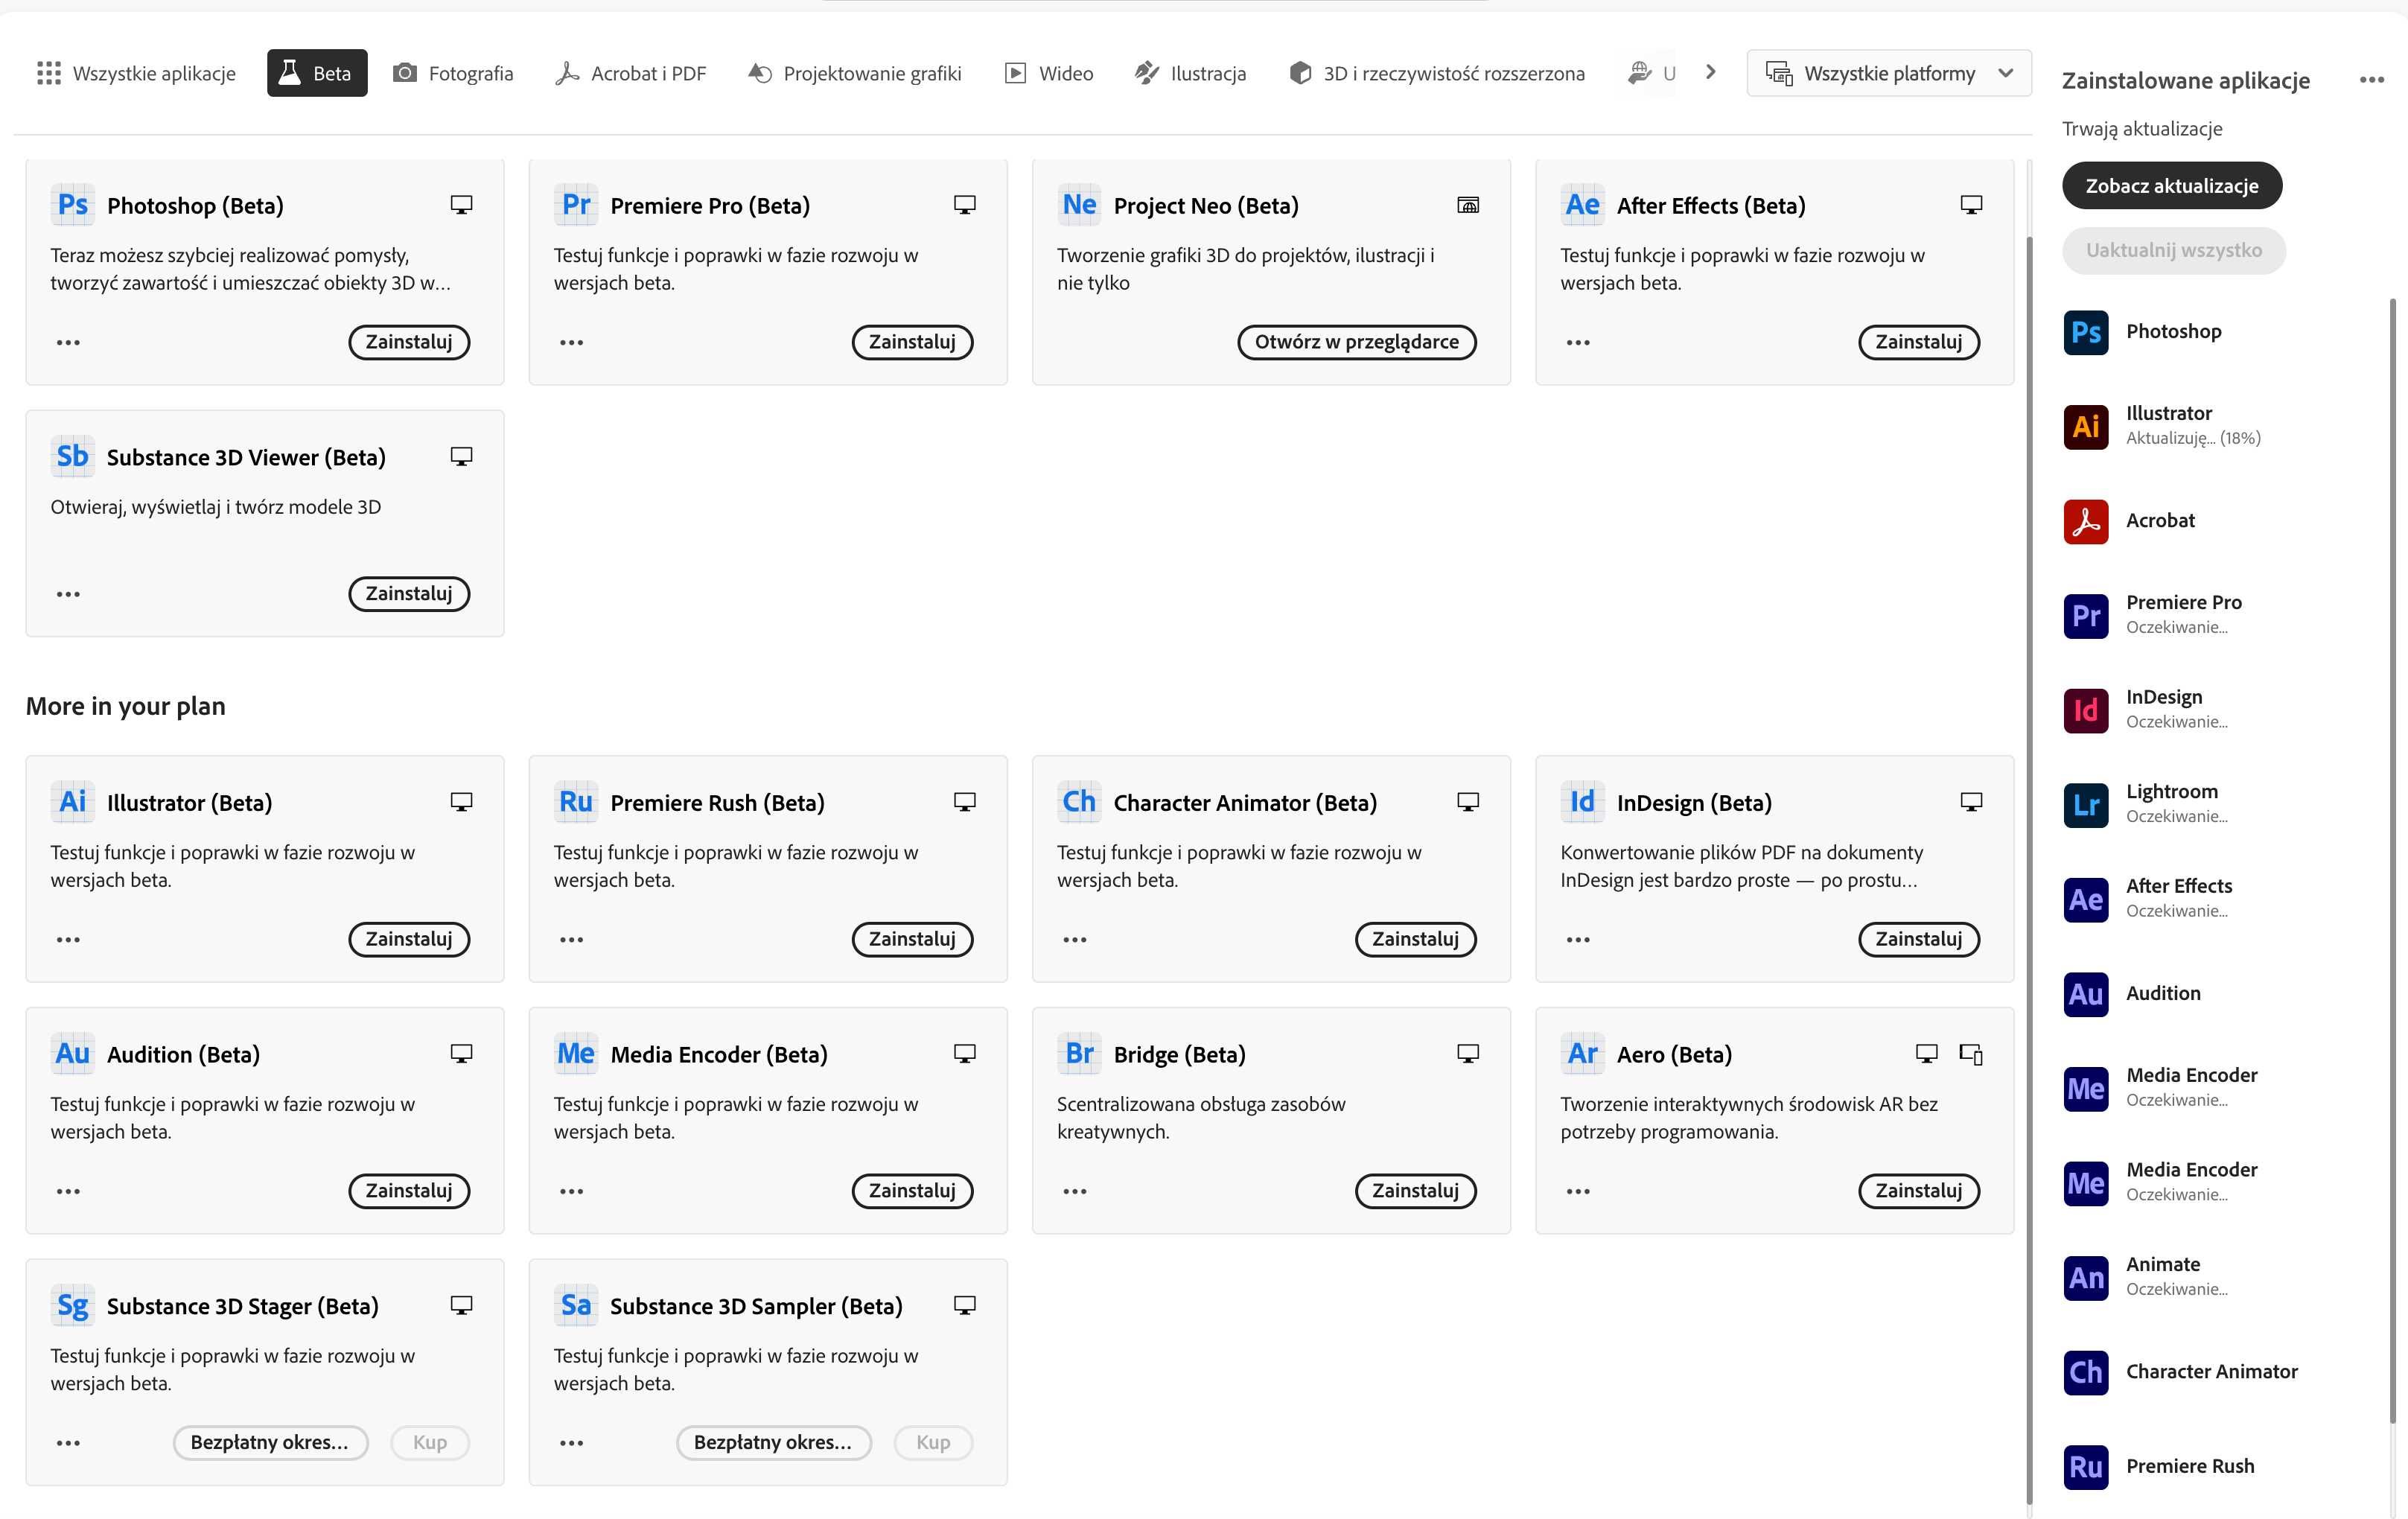Click the Substance 3D Stager Sg icon

point(72,1305)
